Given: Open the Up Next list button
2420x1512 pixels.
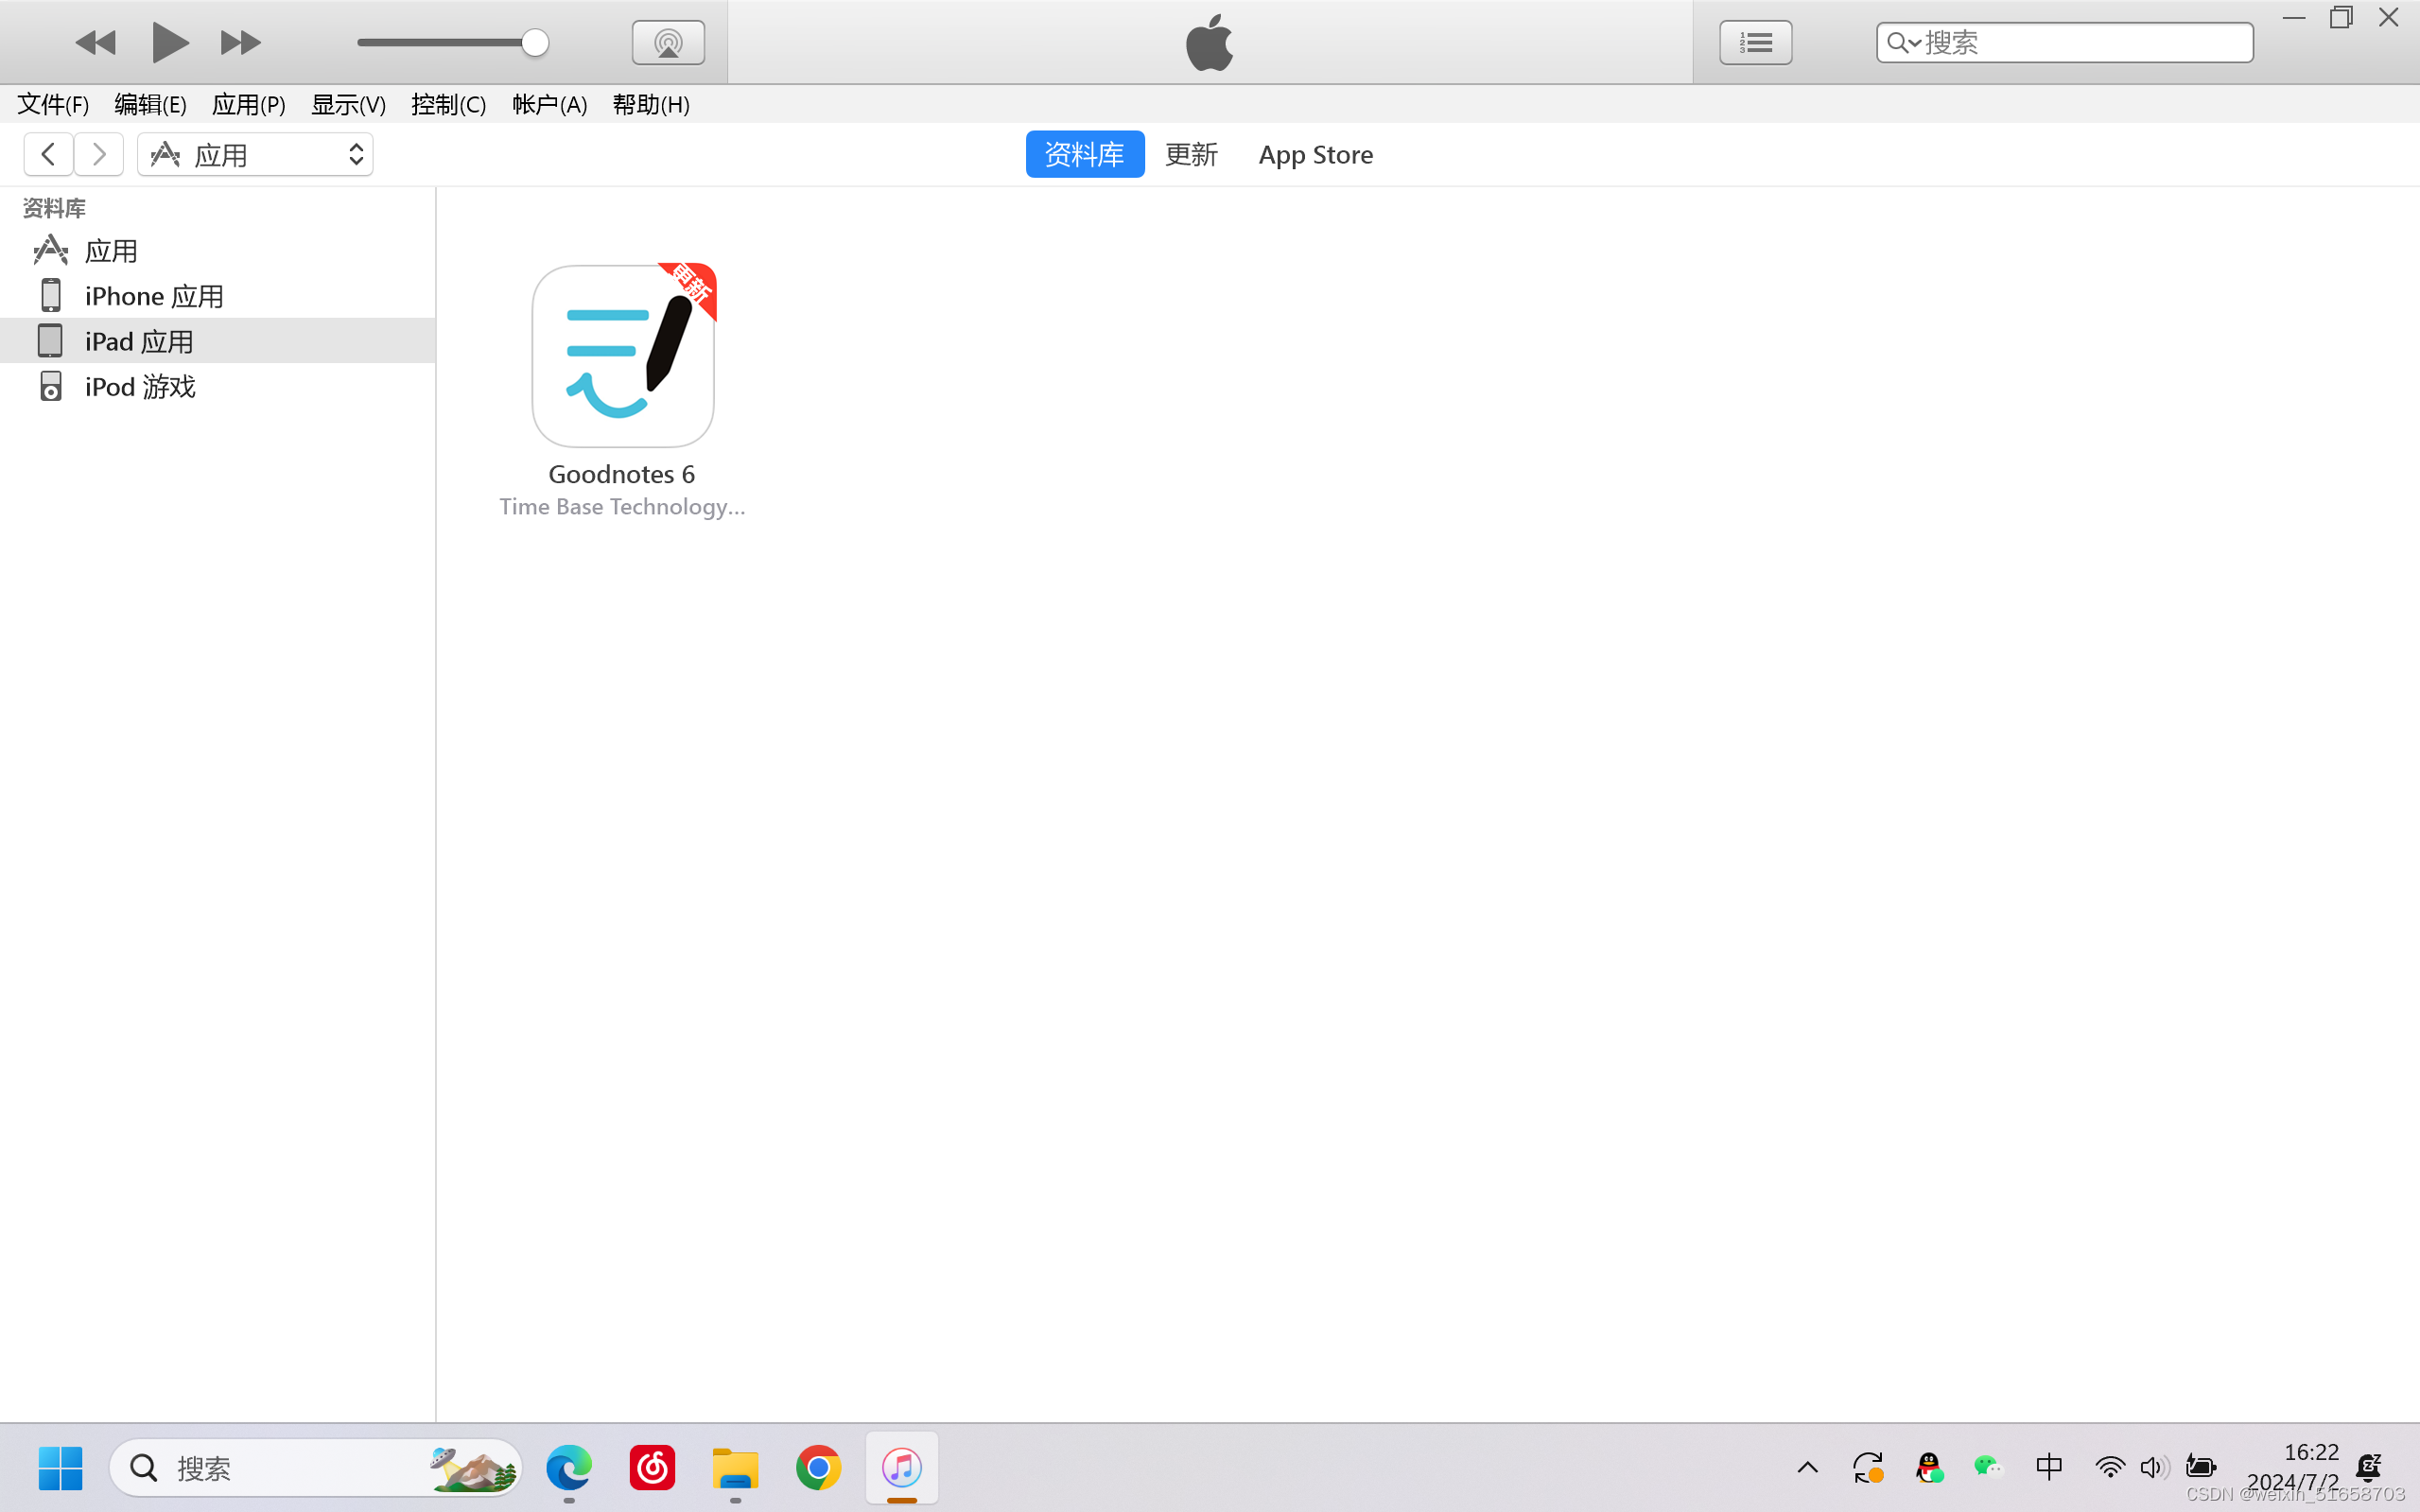Looking at the screenshot, I should coord(1755,42).
